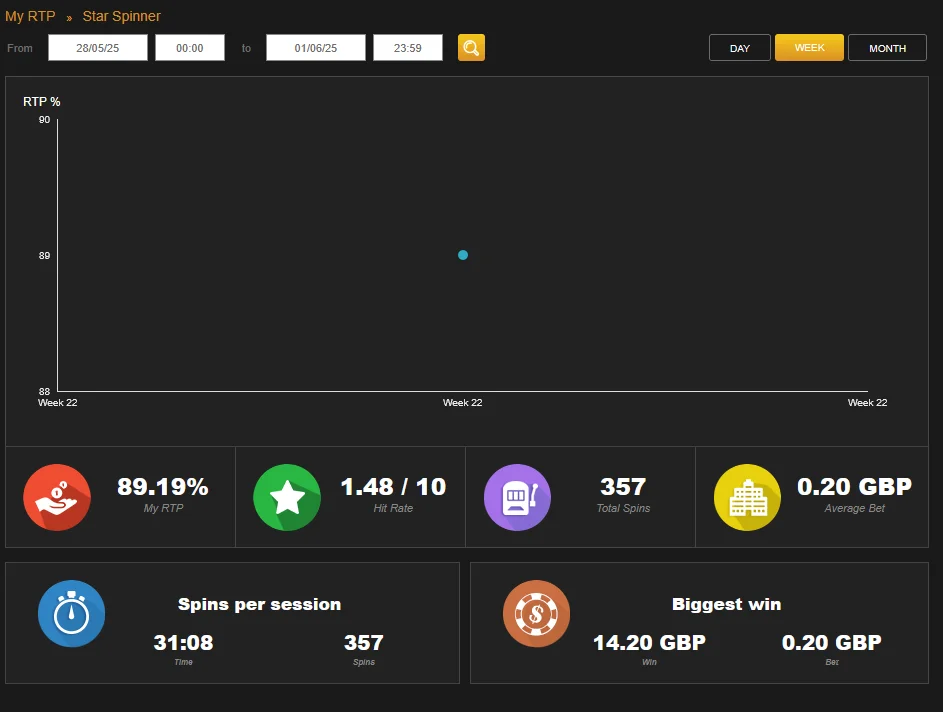Click the 357 Spins per session value
Screen dimensions: 943x712
click(364, 642)
